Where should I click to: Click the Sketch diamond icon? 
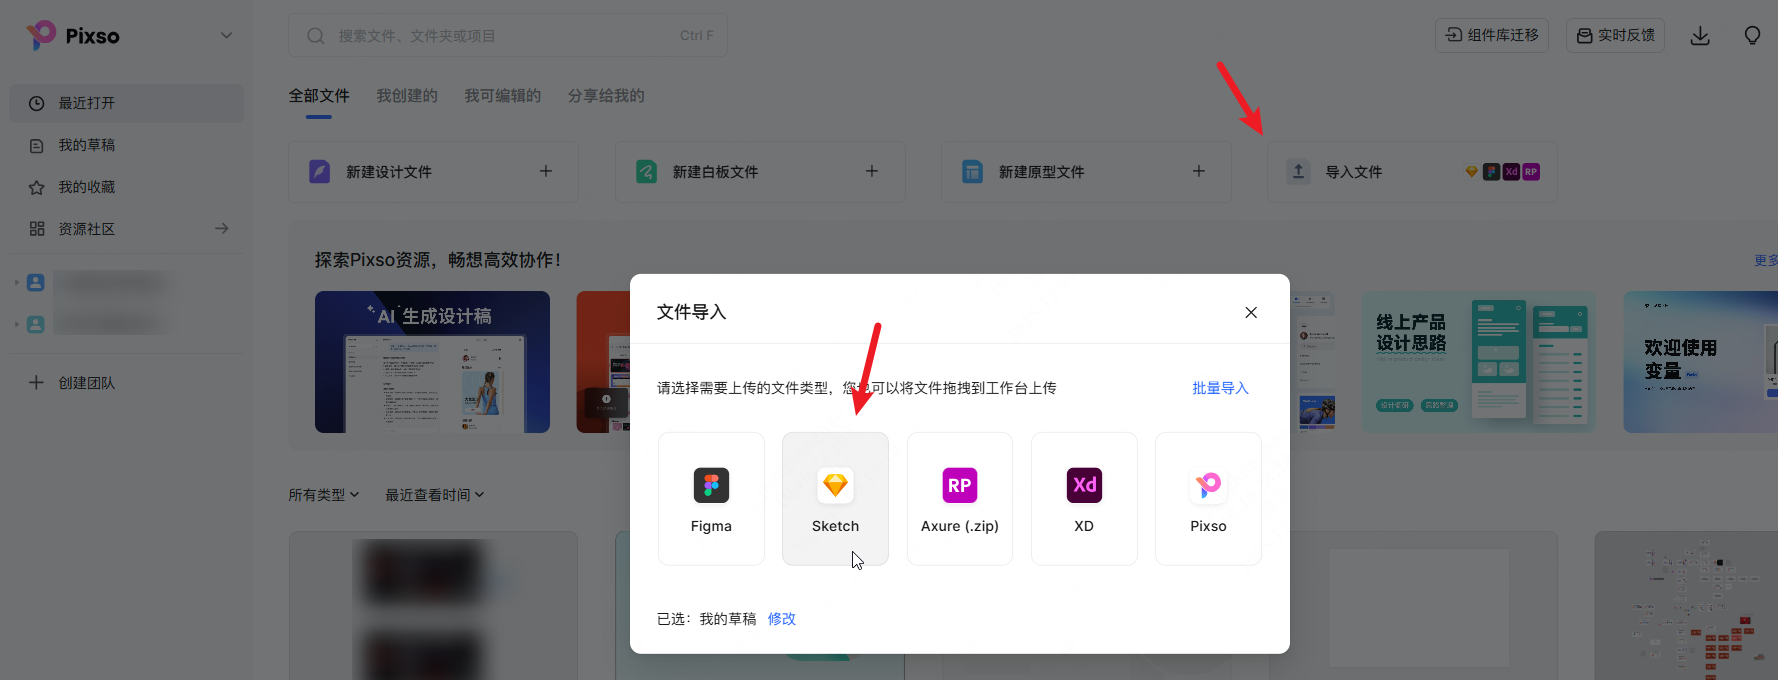click(835, 485)
